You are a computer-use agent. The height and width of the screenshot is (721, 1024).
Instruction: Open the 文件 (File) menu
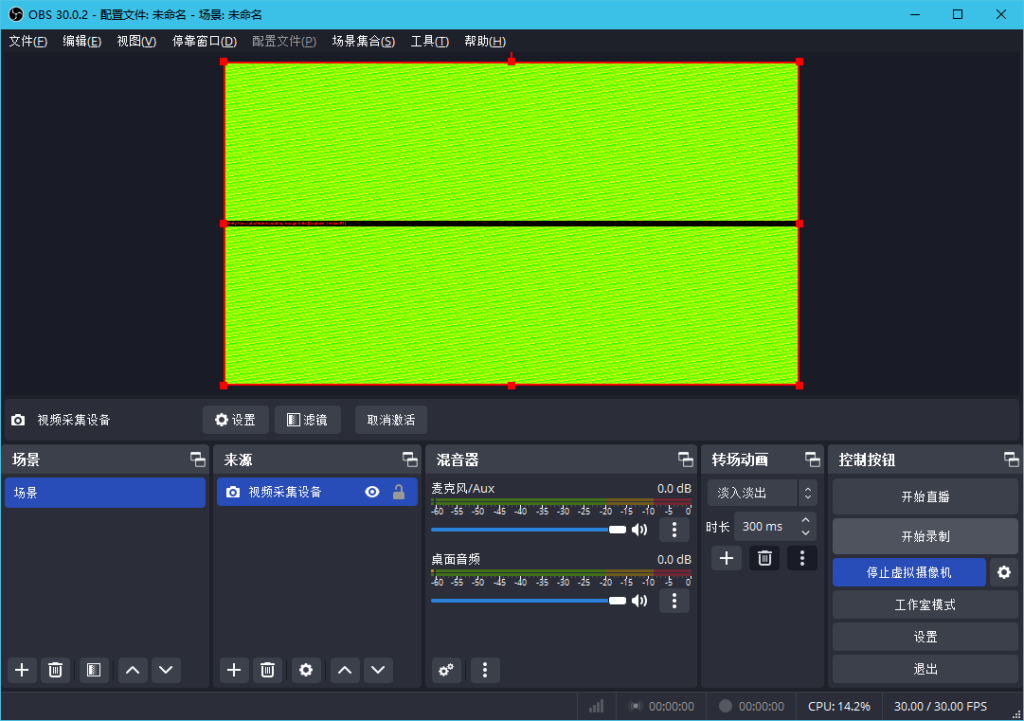point(28,41)
